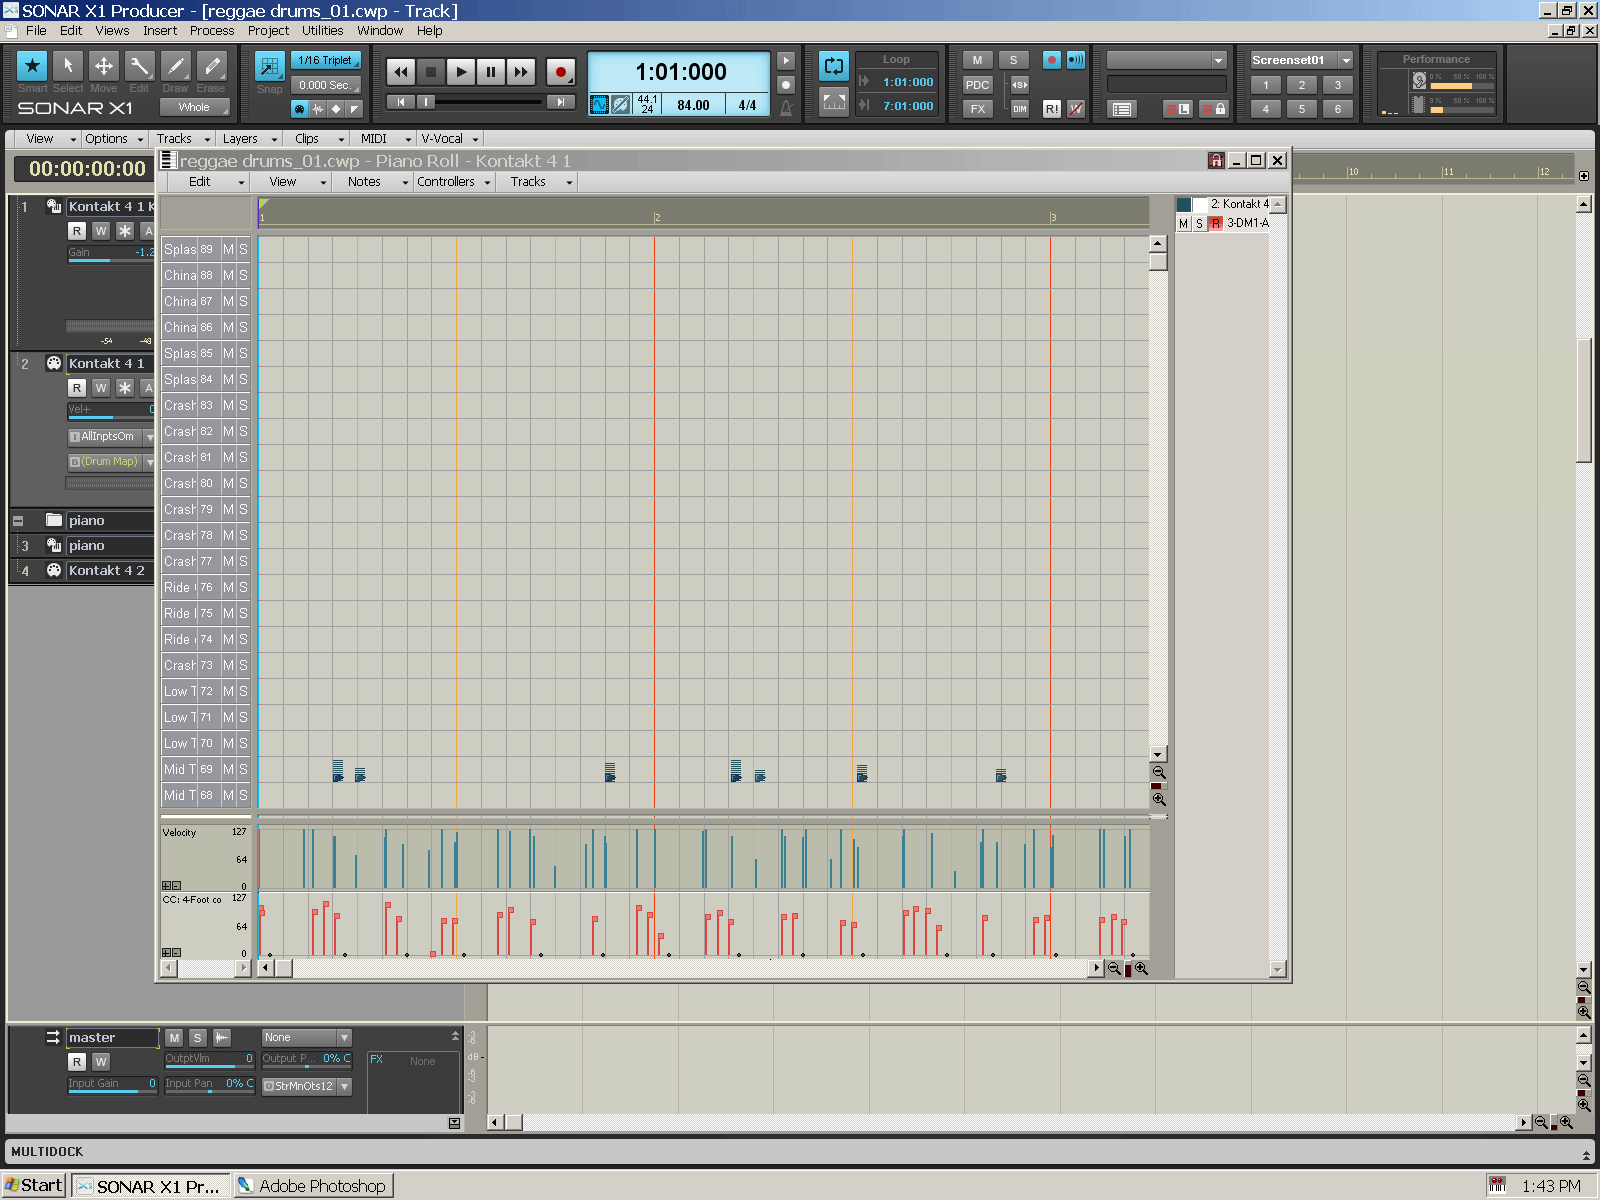The width and height of the screenshot is (1600, 1200).
Task: Switch to Adobe Photoshop in taskbar
Action: coord(313,1186)
